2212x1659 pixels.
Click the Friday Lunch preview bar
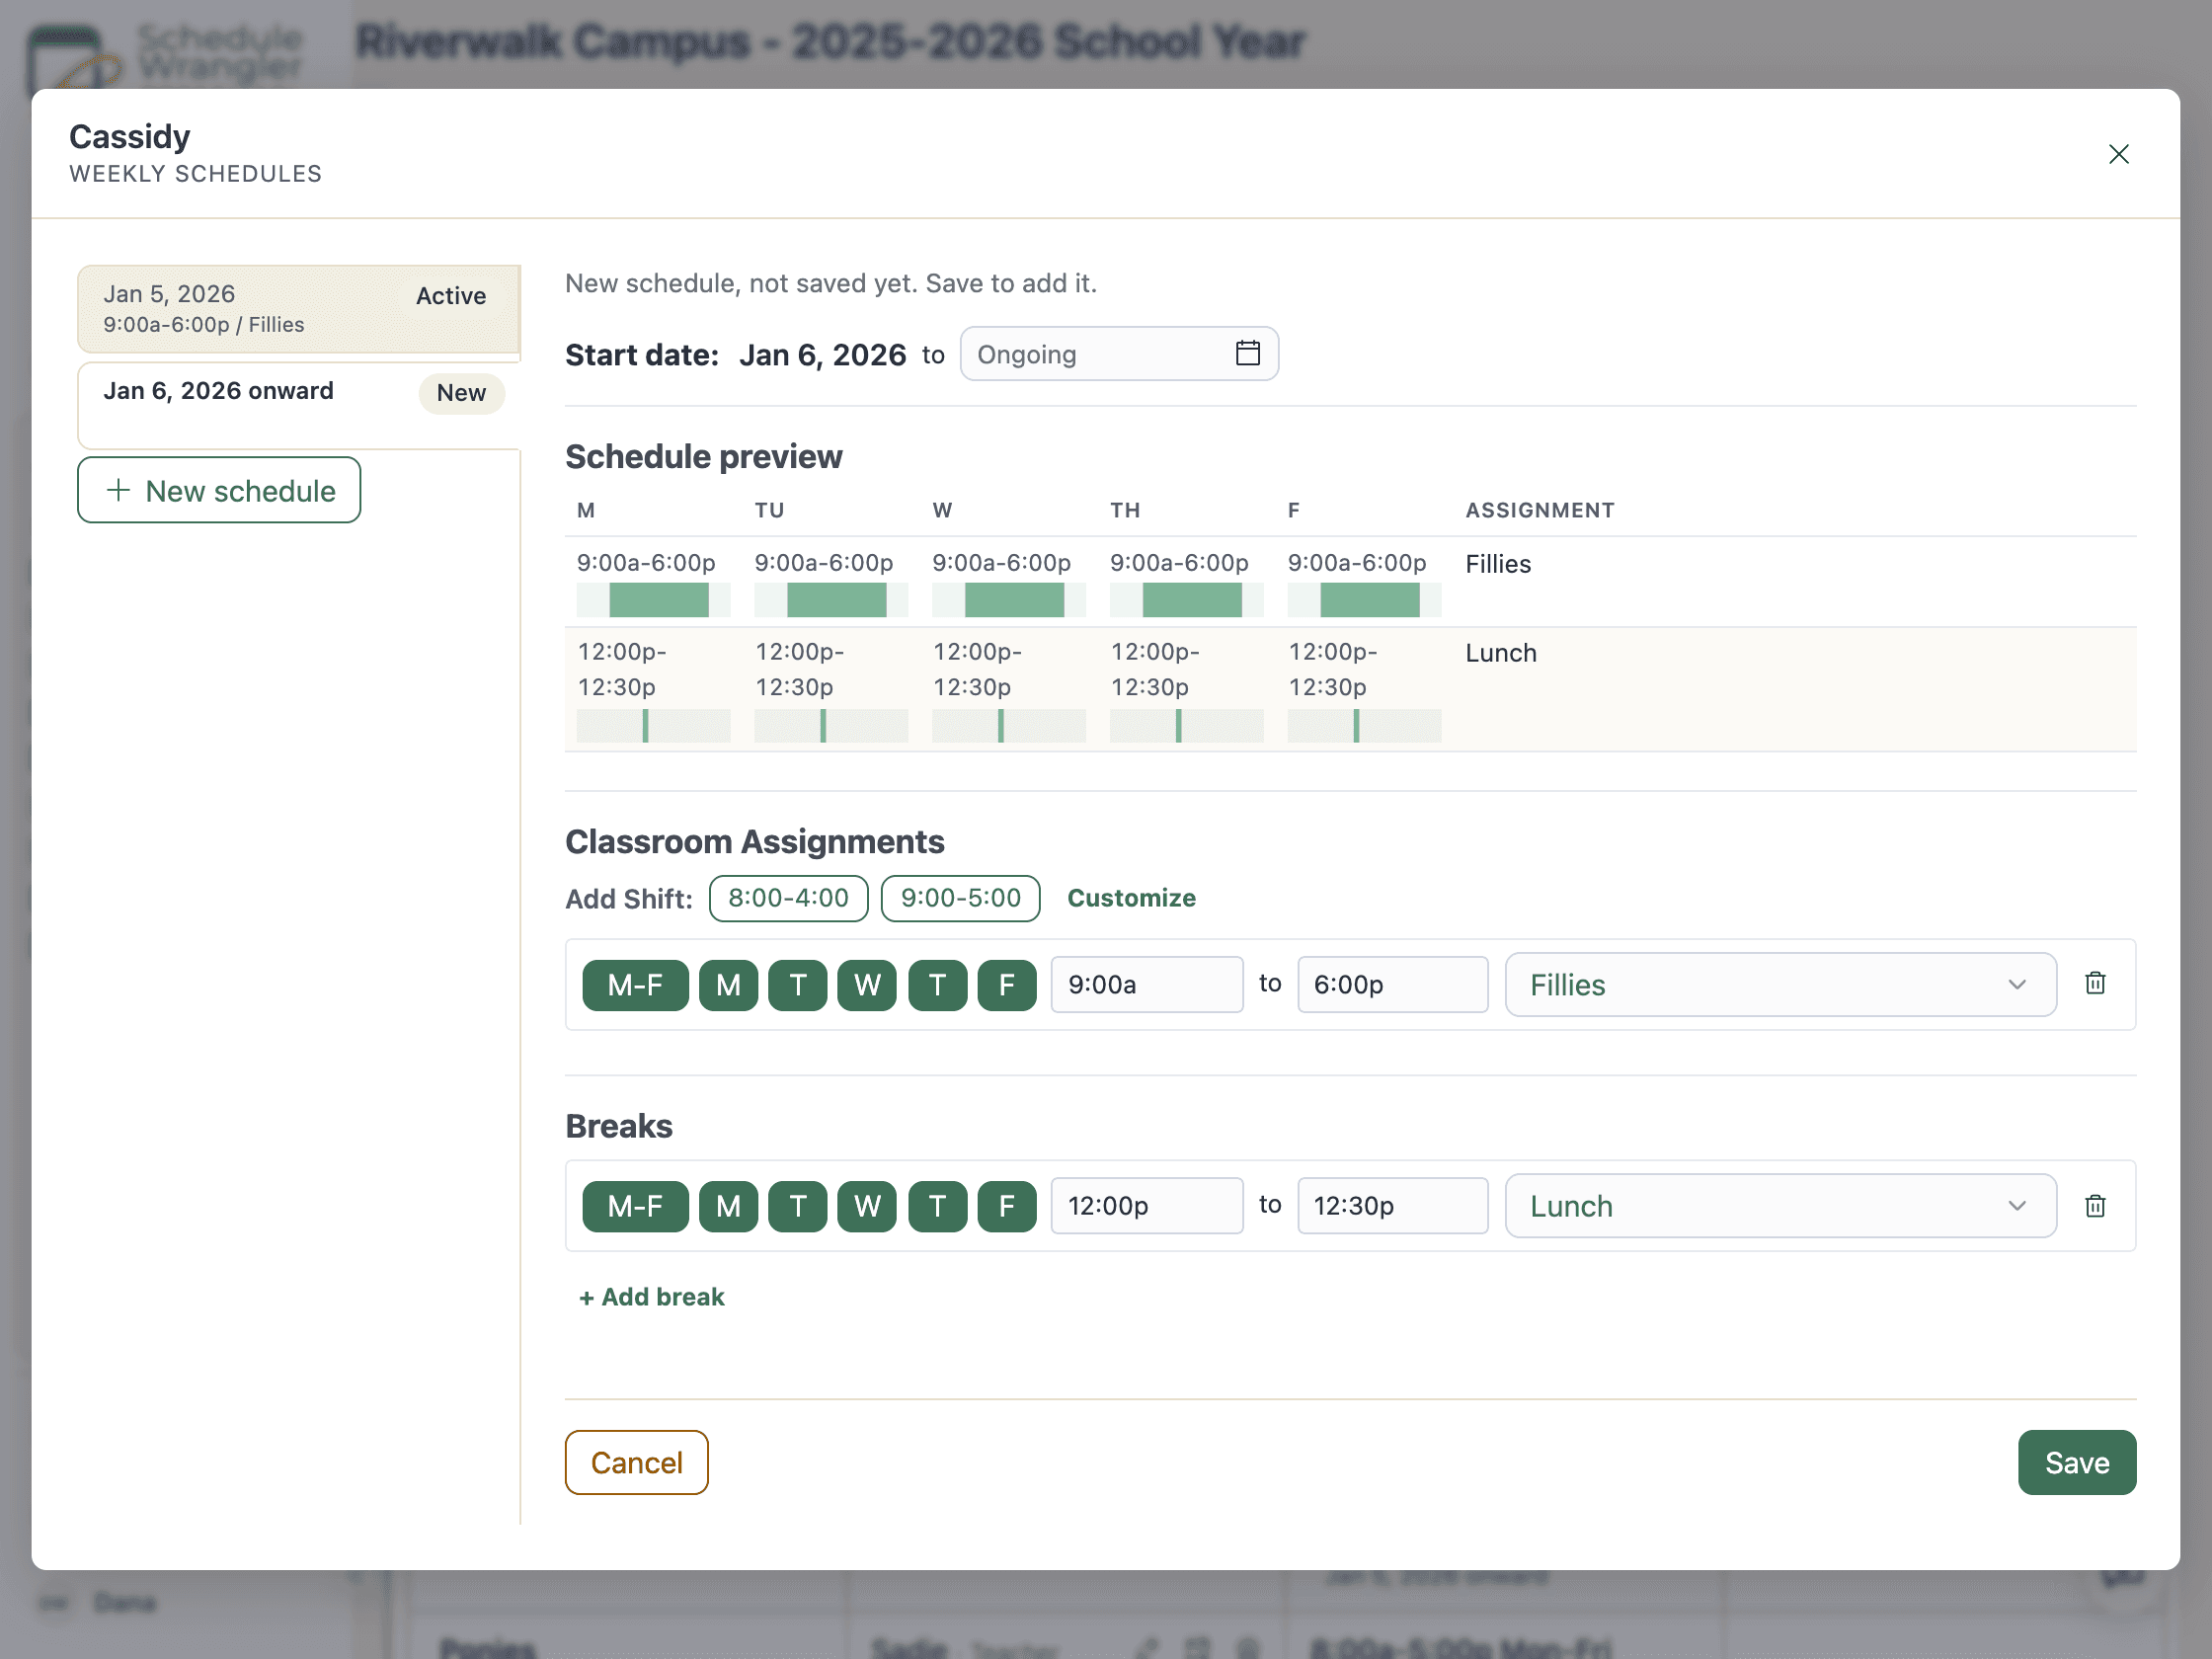1364,726
